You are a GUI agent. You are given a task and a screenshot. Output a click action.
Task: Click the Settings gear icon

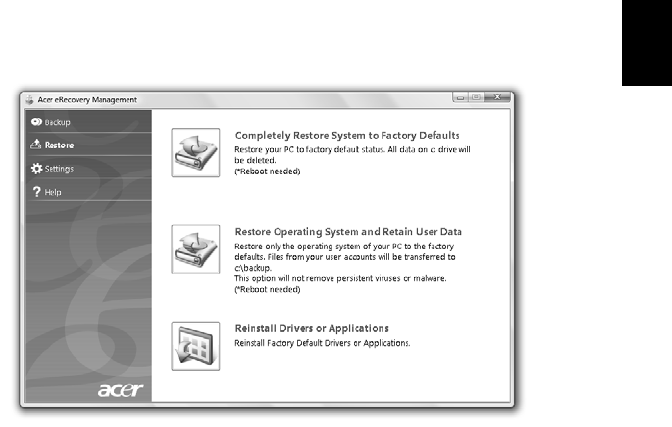36,168
